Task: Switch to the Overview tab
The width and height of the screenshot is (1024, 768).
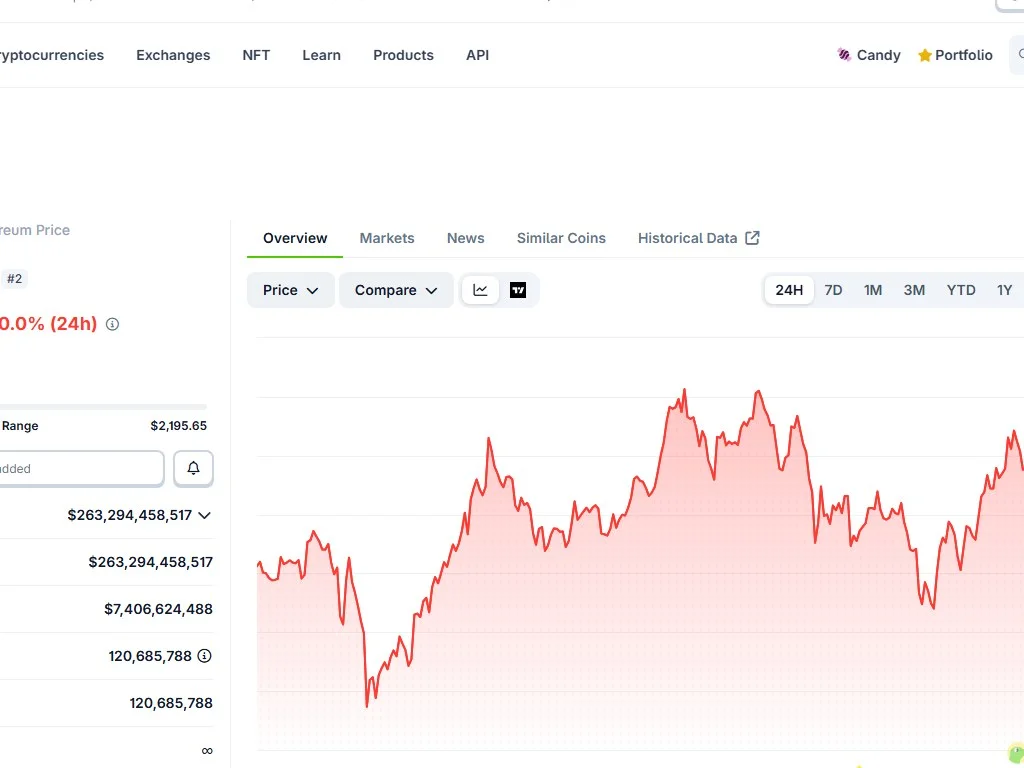Action: [x=295, y=238]
